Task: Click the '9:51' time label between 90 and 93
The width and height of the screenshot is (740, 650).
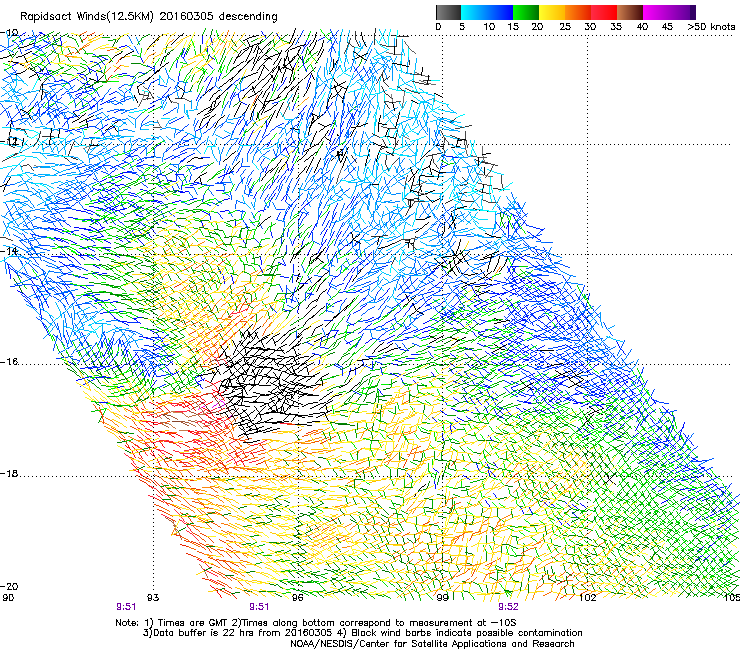Action: coord(126,607)
